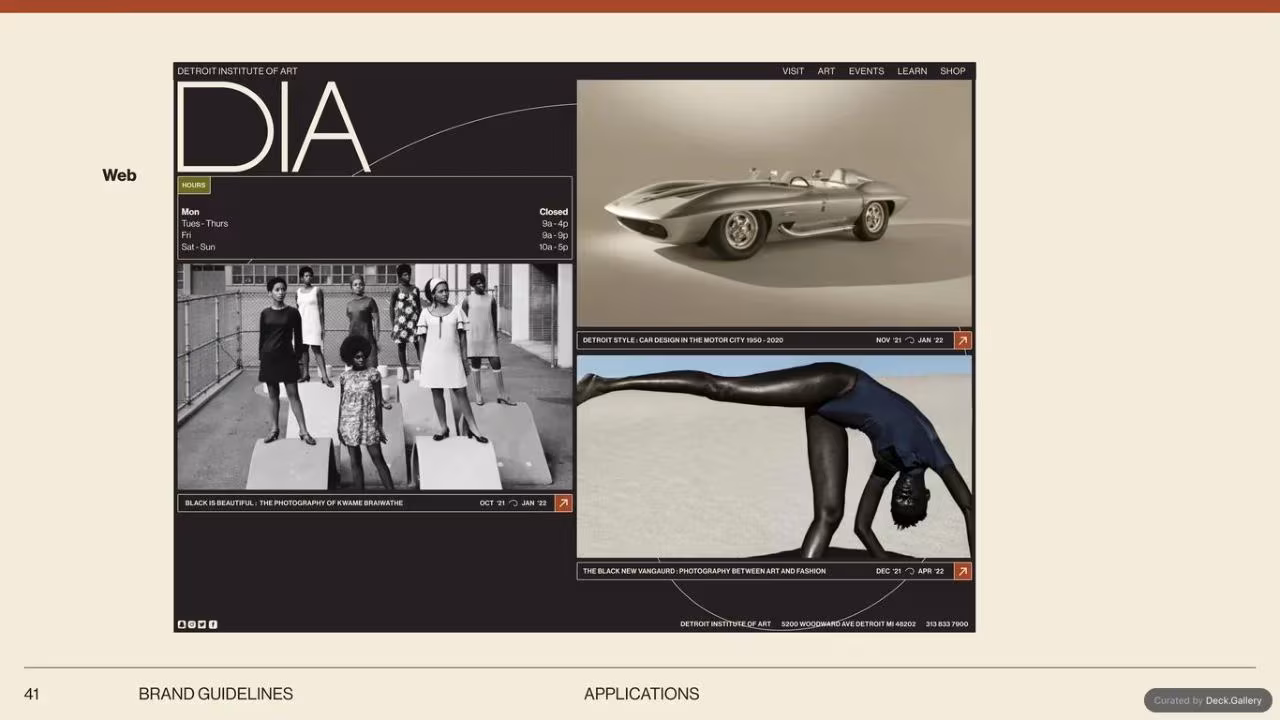
Task: Open the backbend figure photograph
Action: (774, 457)
